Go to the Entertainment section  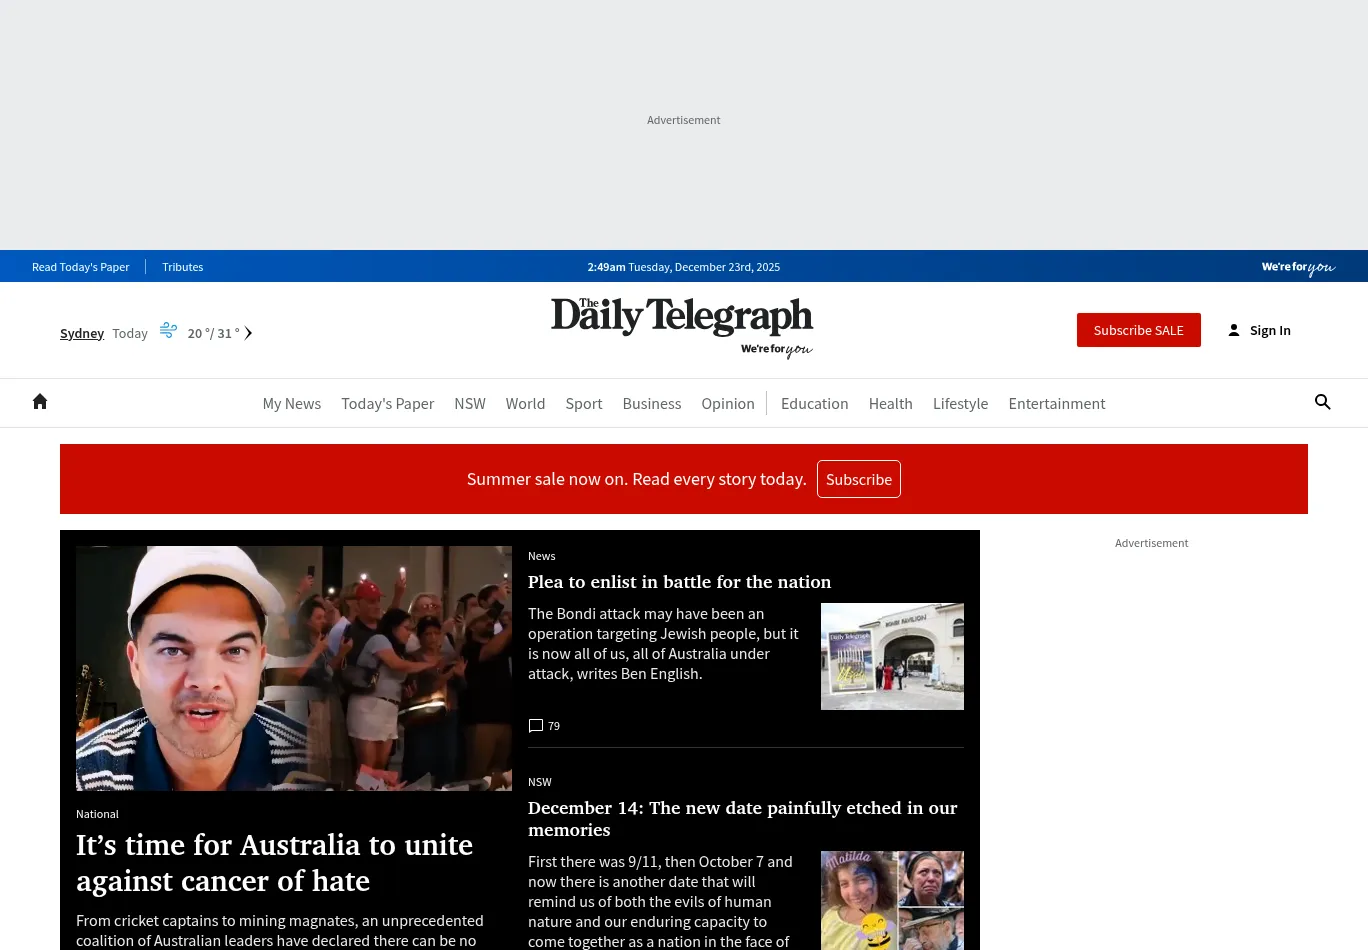click(x=1056, y=404)
